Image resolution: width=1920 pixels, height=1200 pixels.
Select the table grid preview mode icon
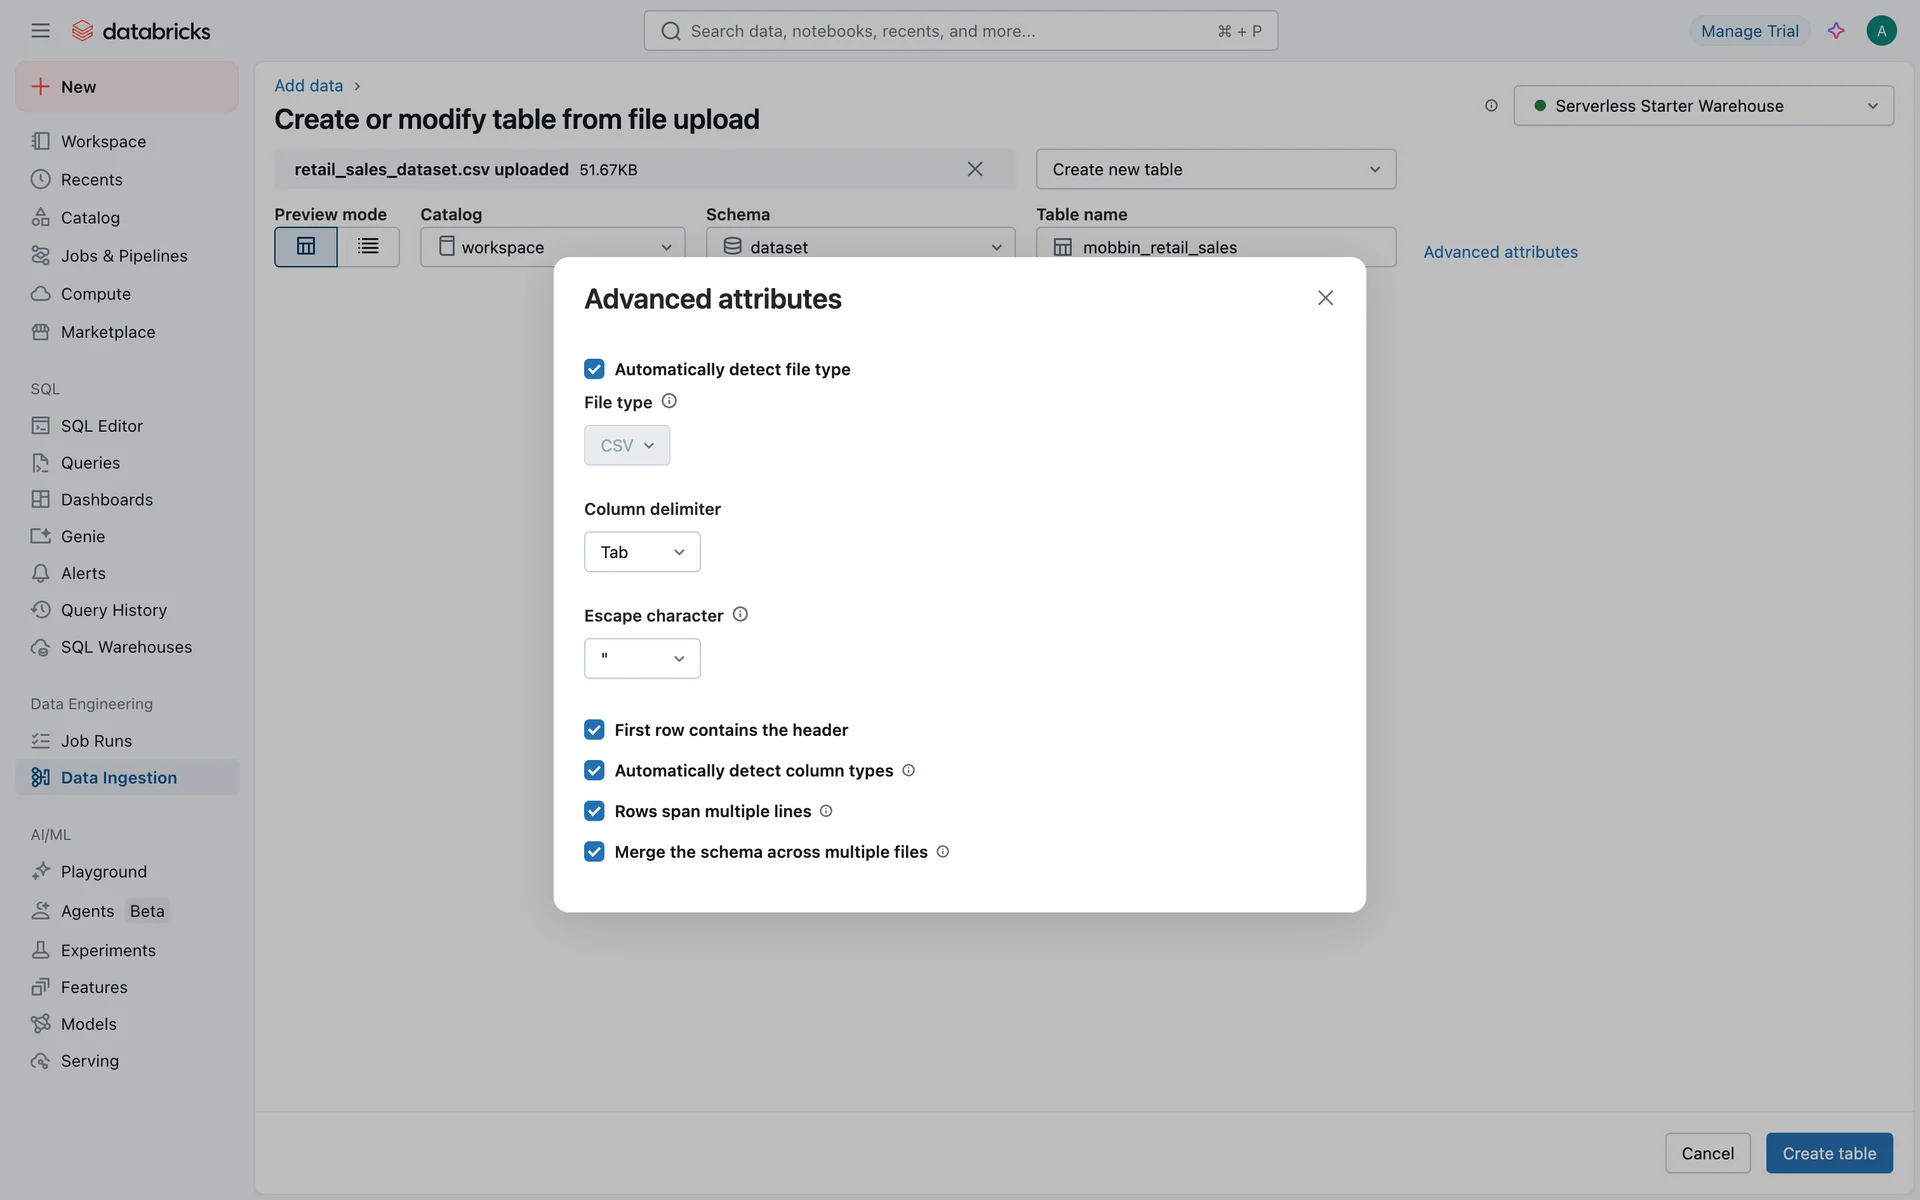pyautogui.click(x=306, y=246)
